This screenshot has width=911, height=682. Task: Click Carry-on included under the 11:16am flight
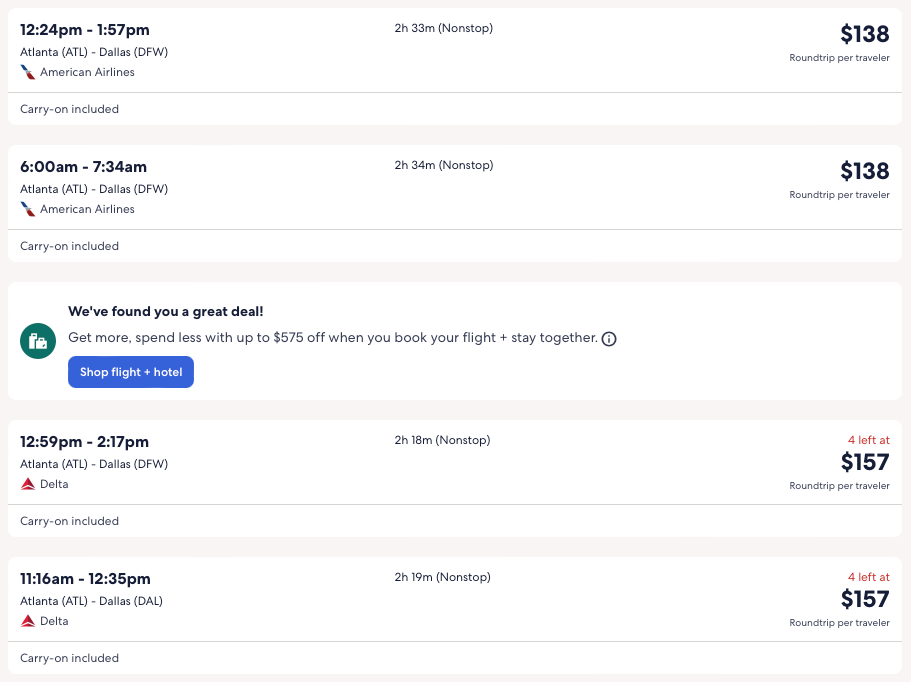coord(69,658)
